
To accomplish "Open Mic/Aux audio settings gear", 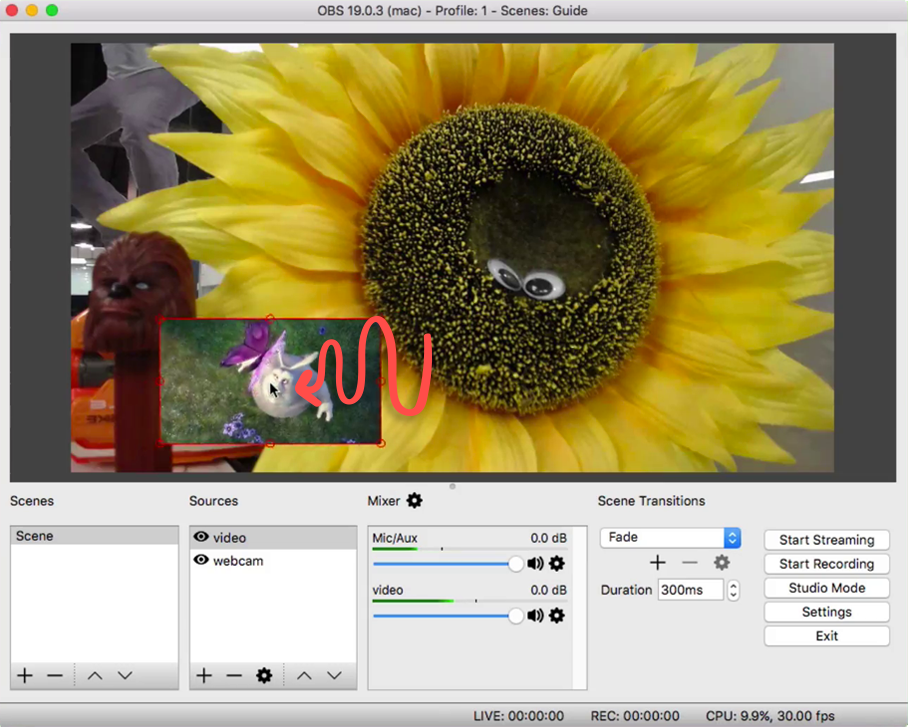I will pos(556,564).
